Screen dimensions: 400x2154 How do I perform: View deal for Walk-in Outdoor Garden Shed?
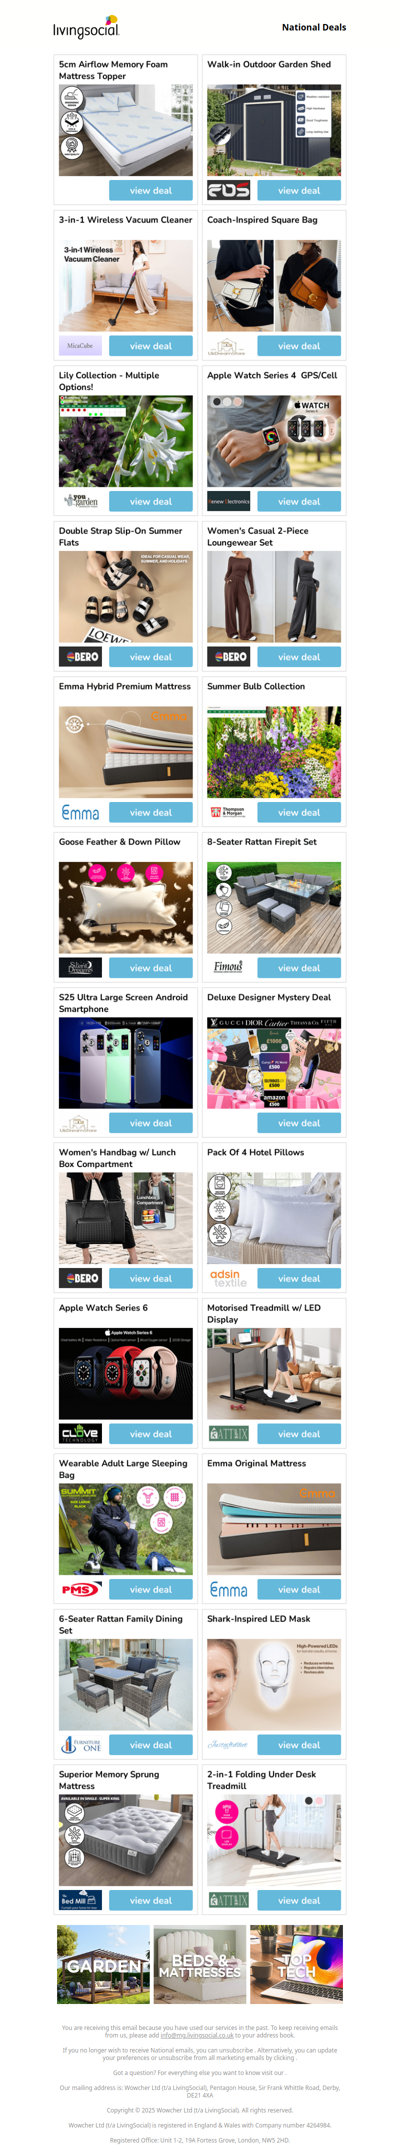[299, 190]
